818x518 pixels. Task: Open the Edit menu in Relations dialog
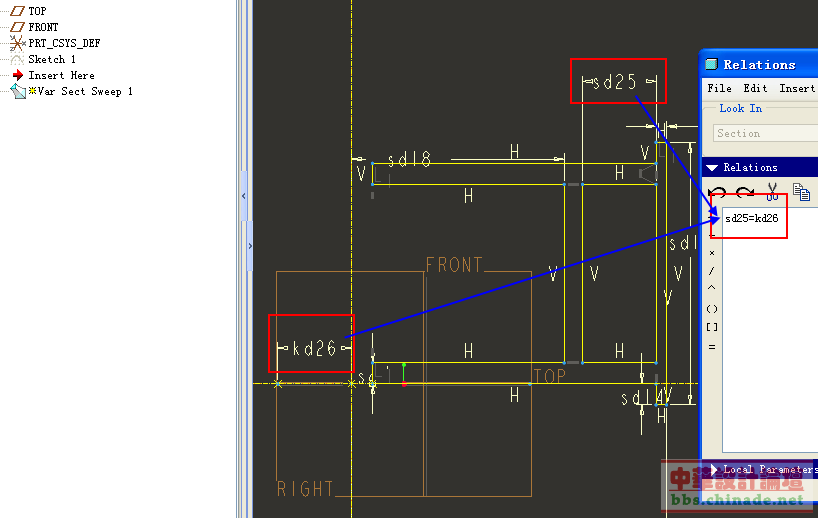point(755,88)
